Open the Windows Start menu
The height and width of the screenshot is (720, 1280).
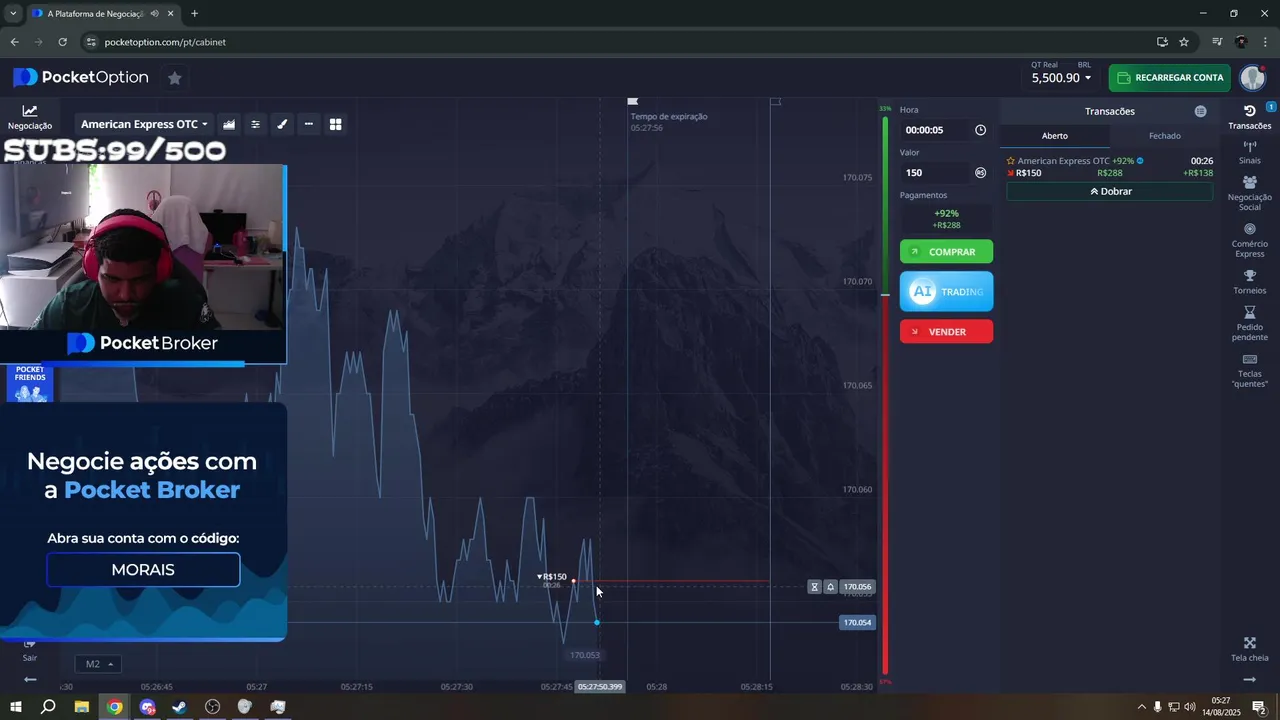pos(15,707)
